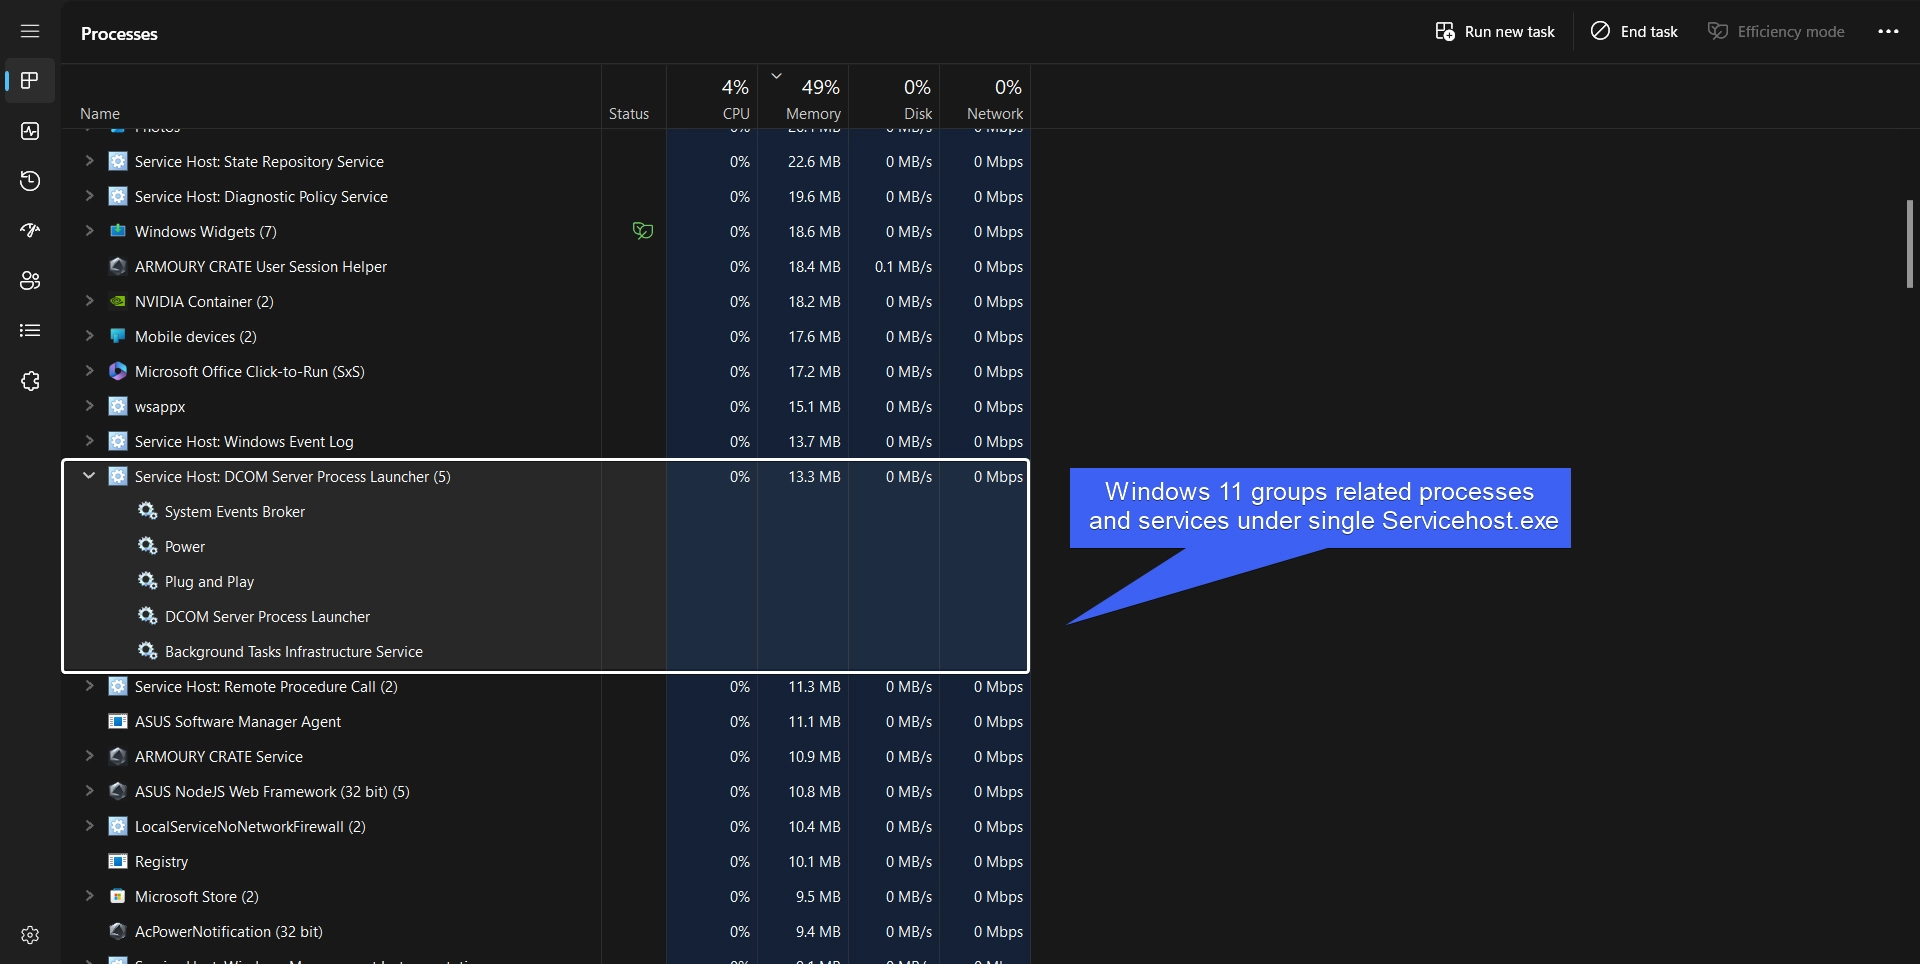Viewport: 1920px width, 964px height.
Task: Open the Users panel
Action: (30, 281)
